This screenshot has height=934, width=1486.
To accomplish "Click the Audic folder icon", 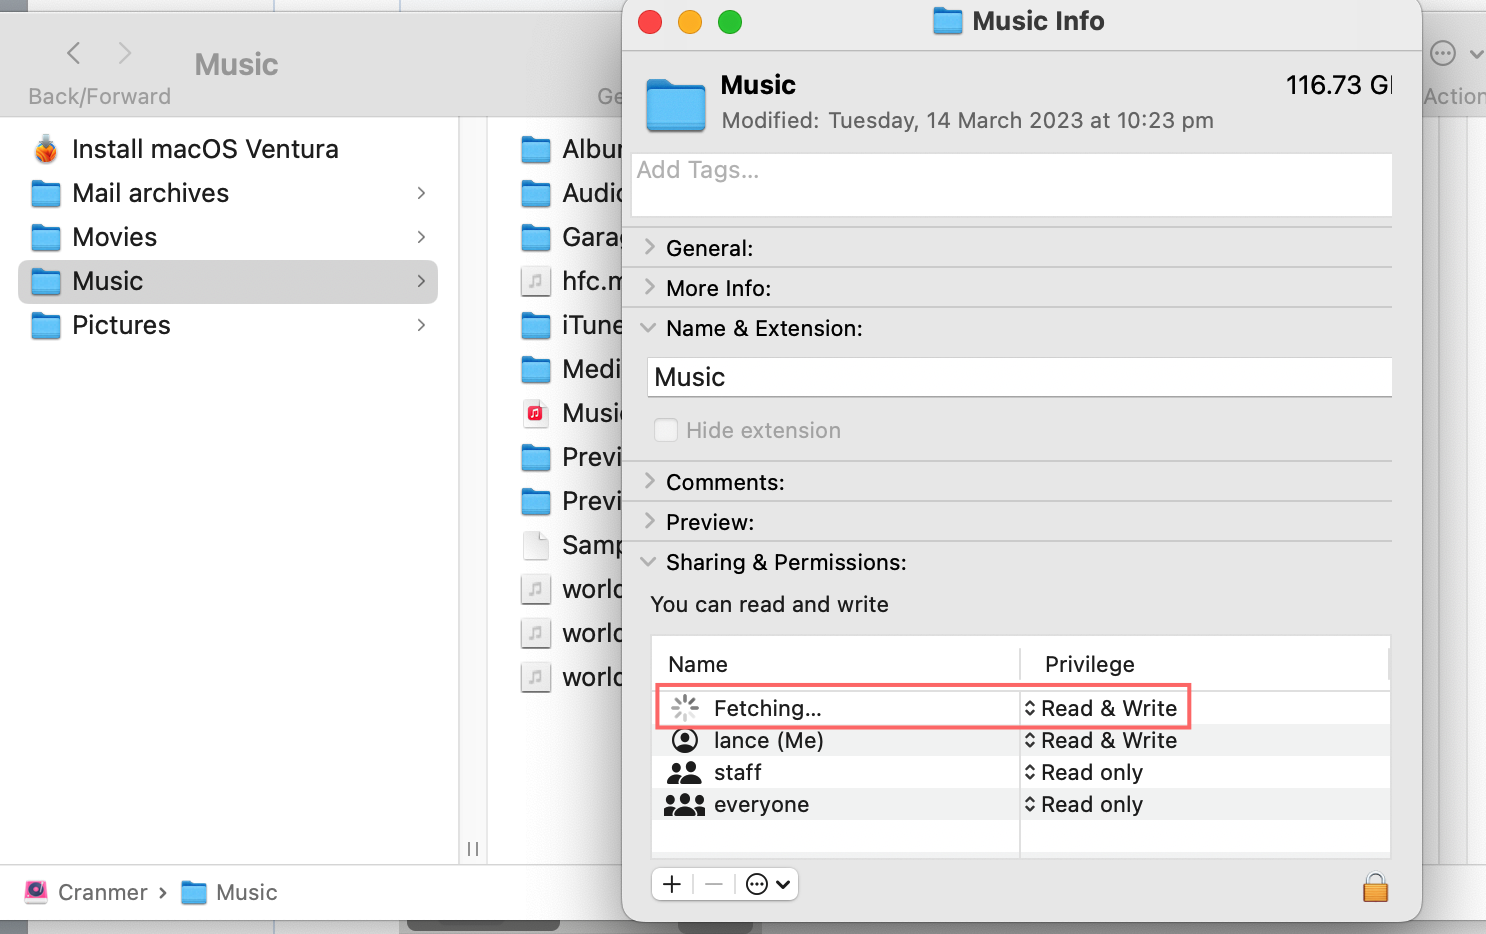I will [536, 193].
